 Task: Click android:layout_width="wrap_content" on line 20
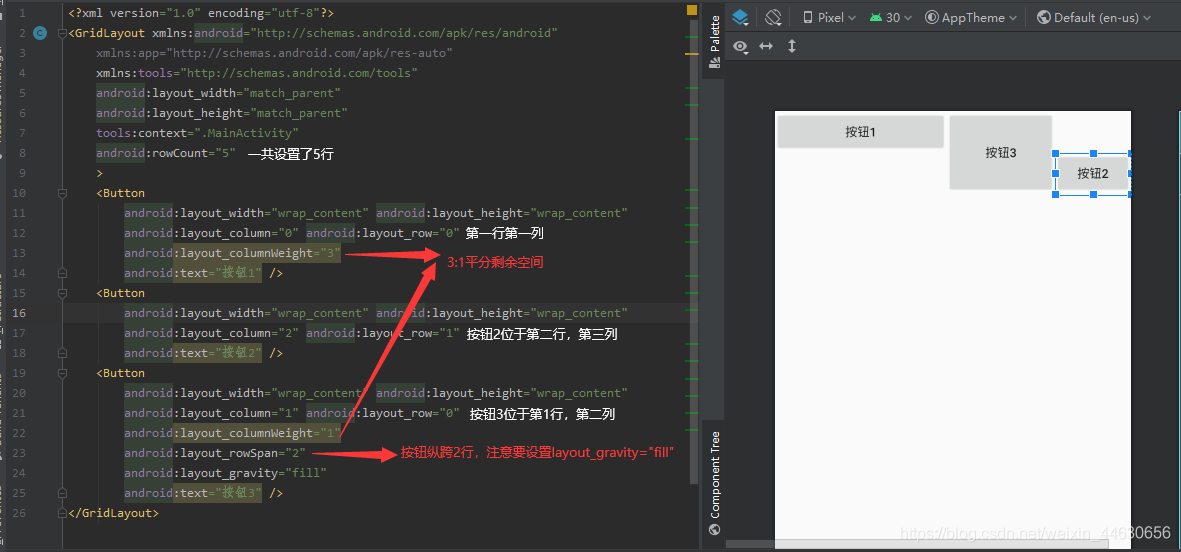click(x=247, y=392)
